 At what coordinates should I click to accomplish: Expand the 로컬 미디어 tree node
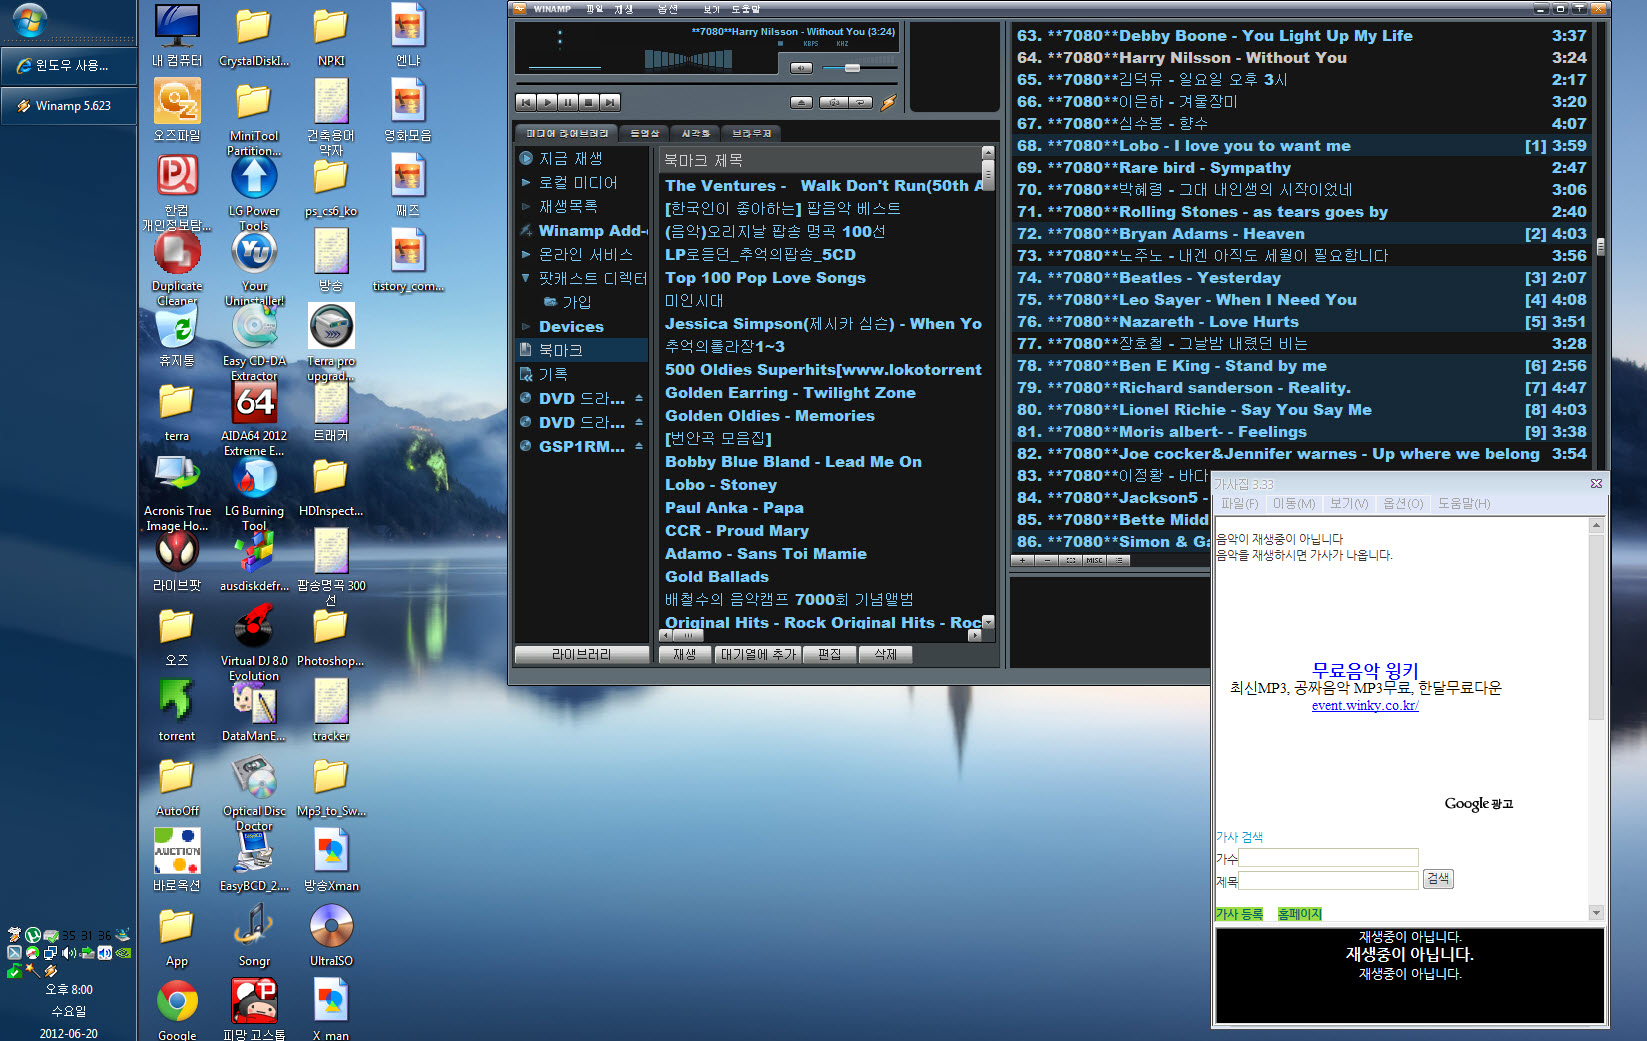(x=526, y=182)
